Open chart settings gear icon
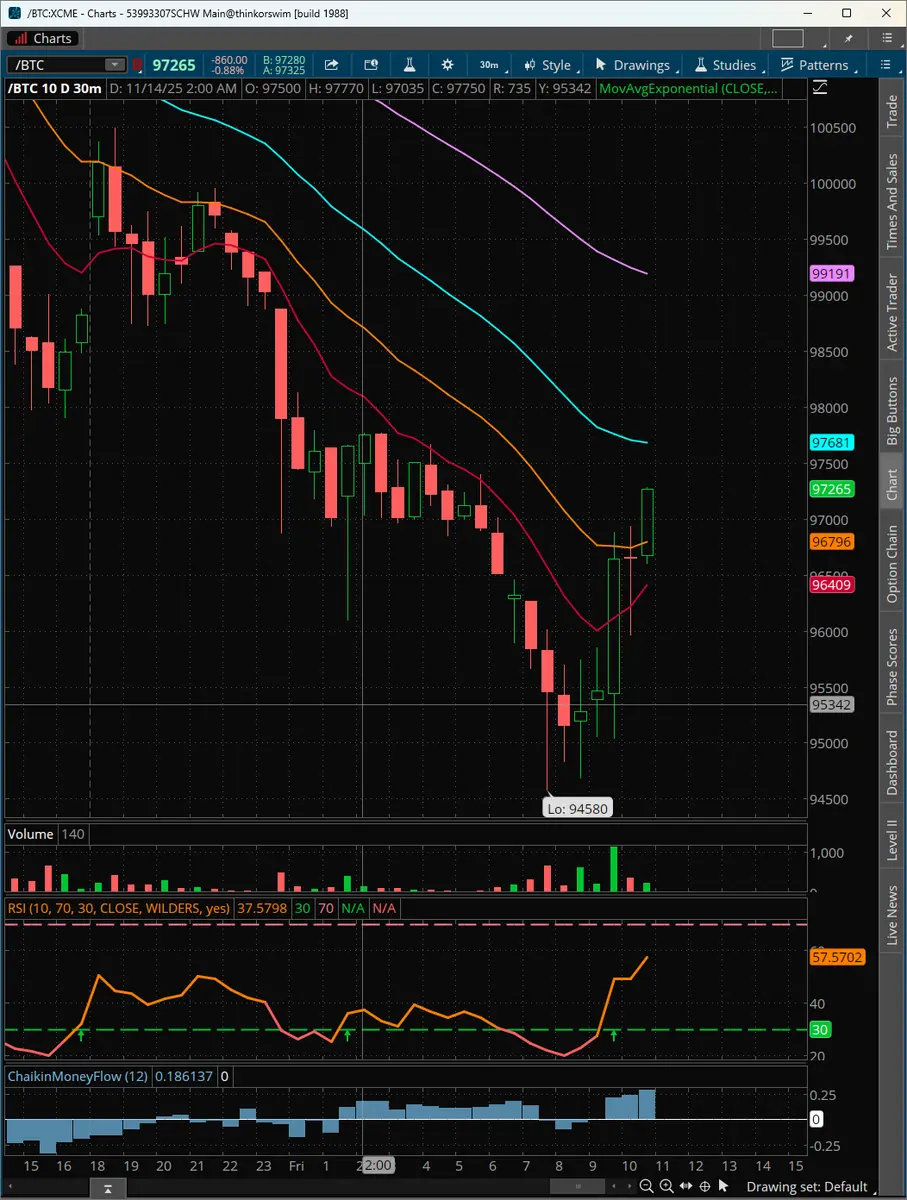Viewport: 907px width, 1200px height. click(447, 64)
